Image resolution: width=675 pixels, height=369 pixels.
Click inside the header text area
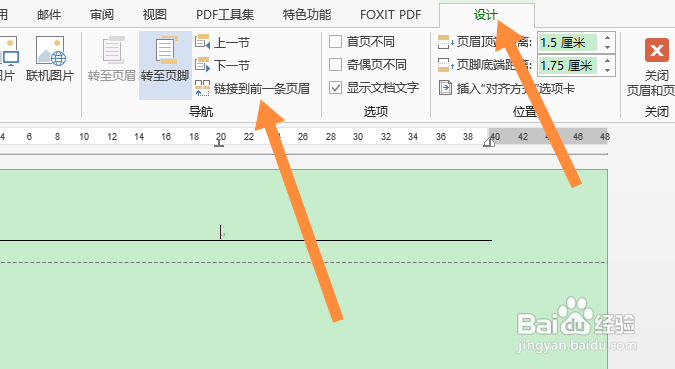(220, 232)
